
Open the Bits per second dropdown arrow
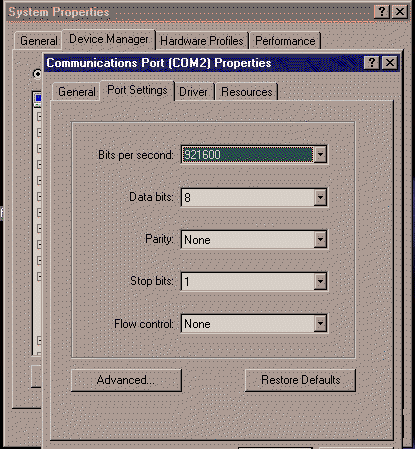pos(320,155)
